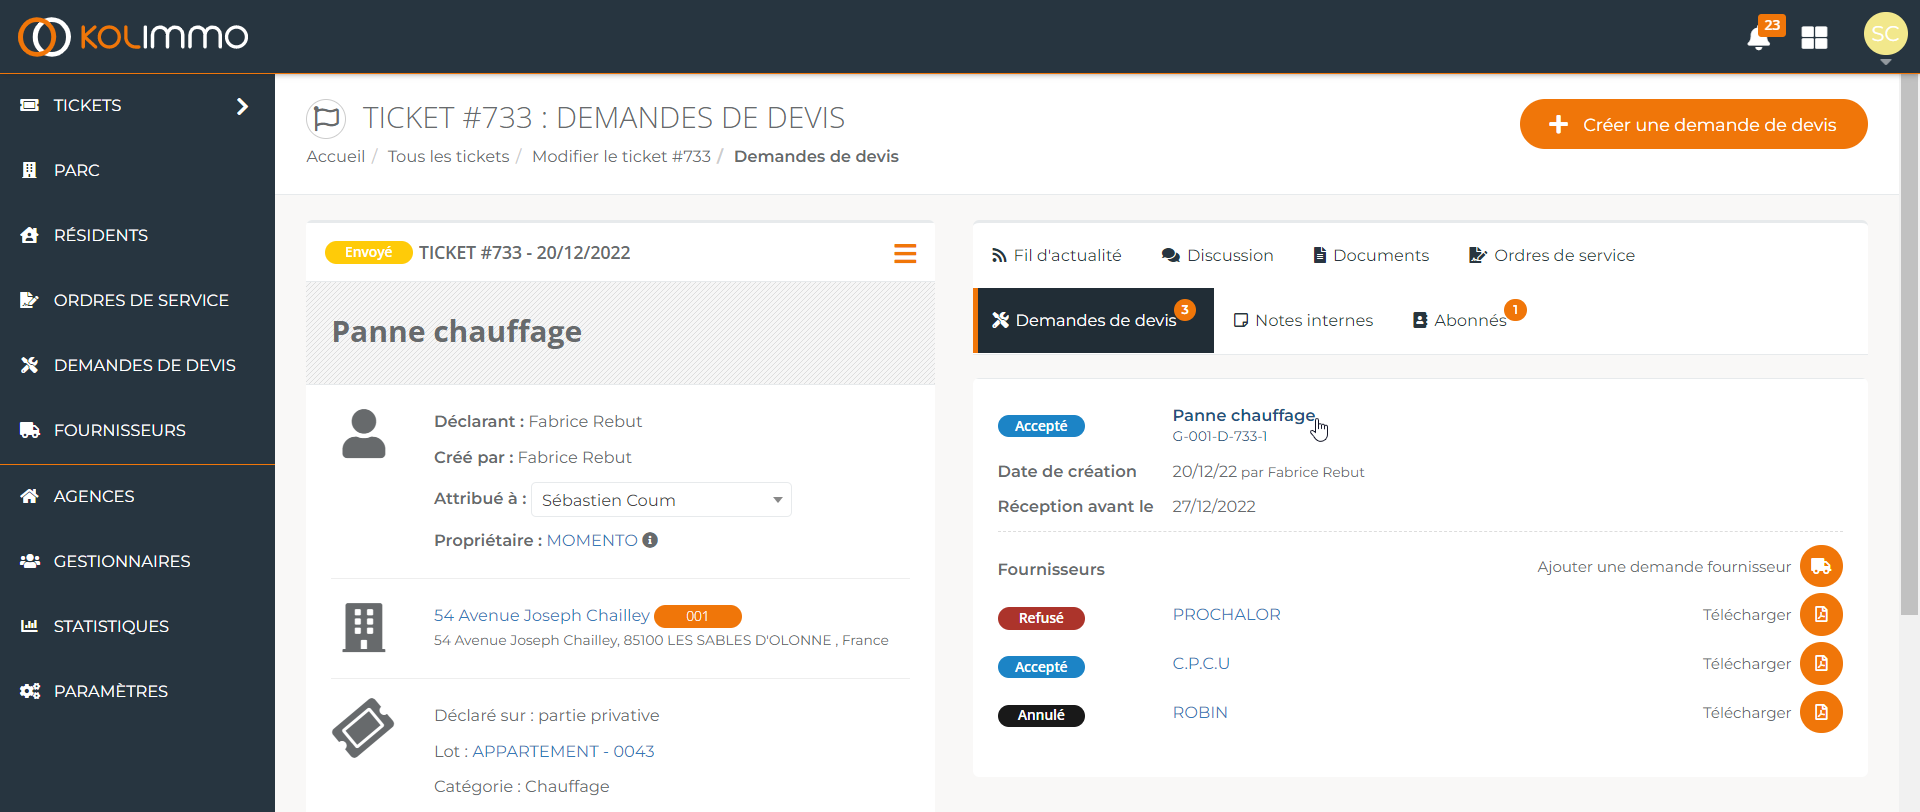The image size is (1920, 812).
Task: Click the ROBIN download PDF icon
Action: [1821, 712]
